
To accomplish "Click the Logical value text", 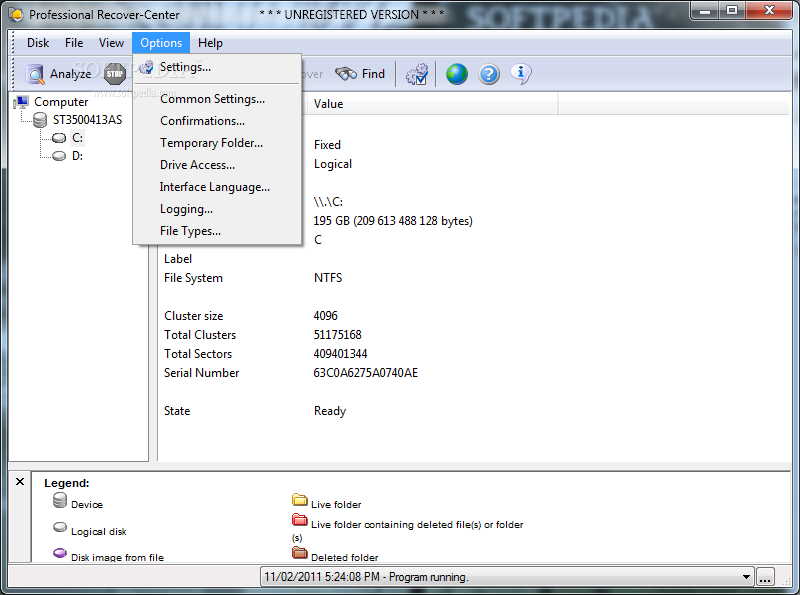I will point(333,164).
